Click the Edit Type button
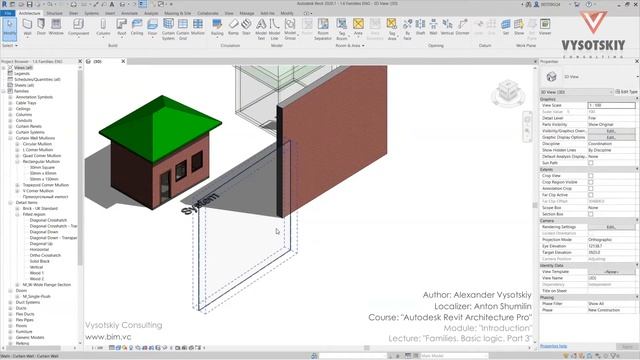 626,92
